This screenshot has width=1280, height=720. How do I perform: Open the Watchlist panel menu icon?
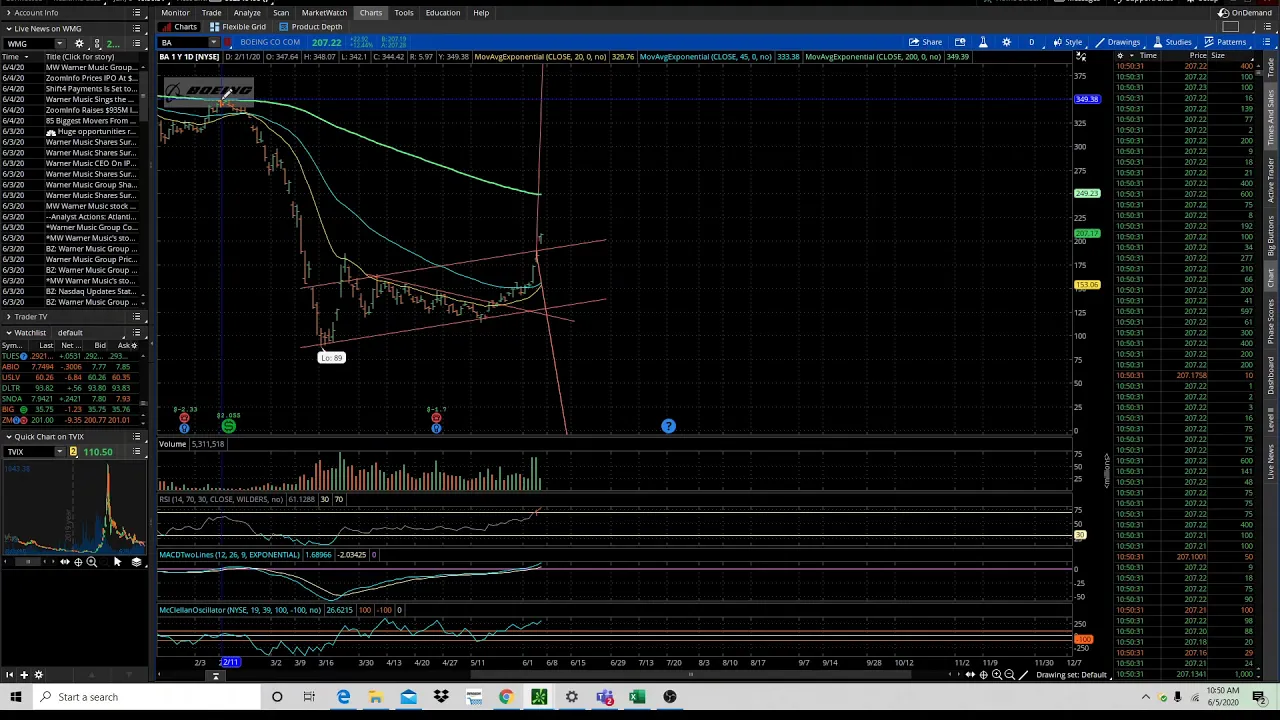pyautogui.click(x=137, y=333)
